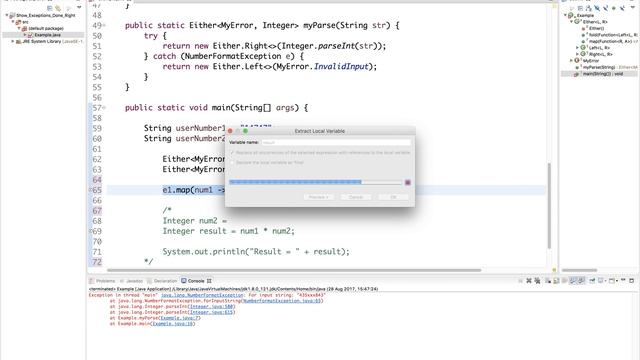
Task: Toggle Replace all occurrences checkbox
Action: pos(232,153)
